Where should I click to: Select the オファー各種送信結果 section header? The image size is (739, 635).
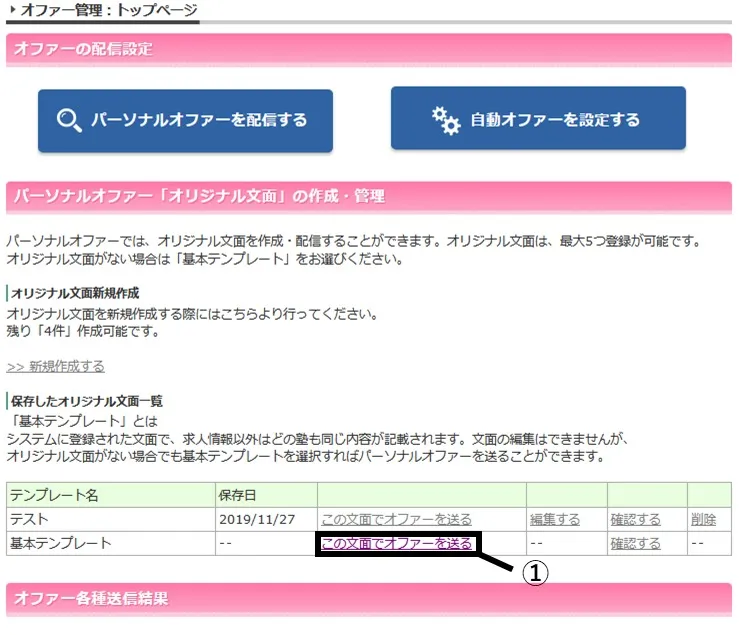tap(369, 598)
